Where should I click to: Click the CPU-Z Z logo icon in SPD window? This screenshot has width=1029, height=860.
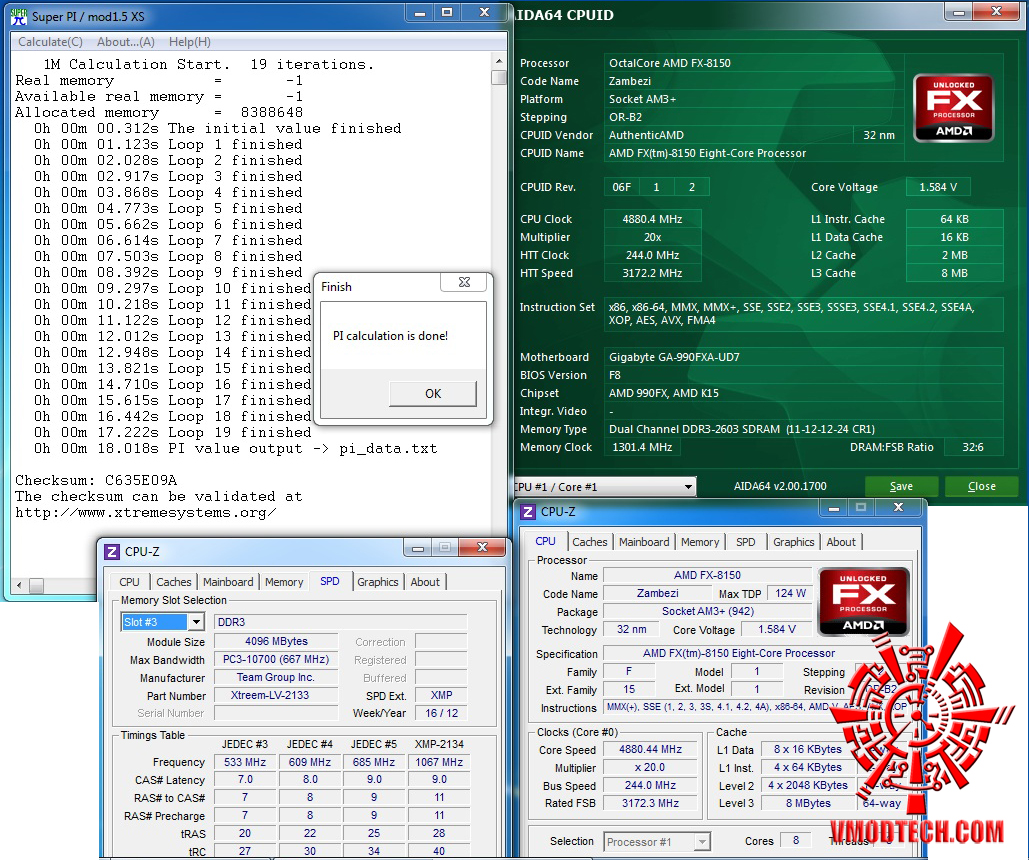pos(112,551)
